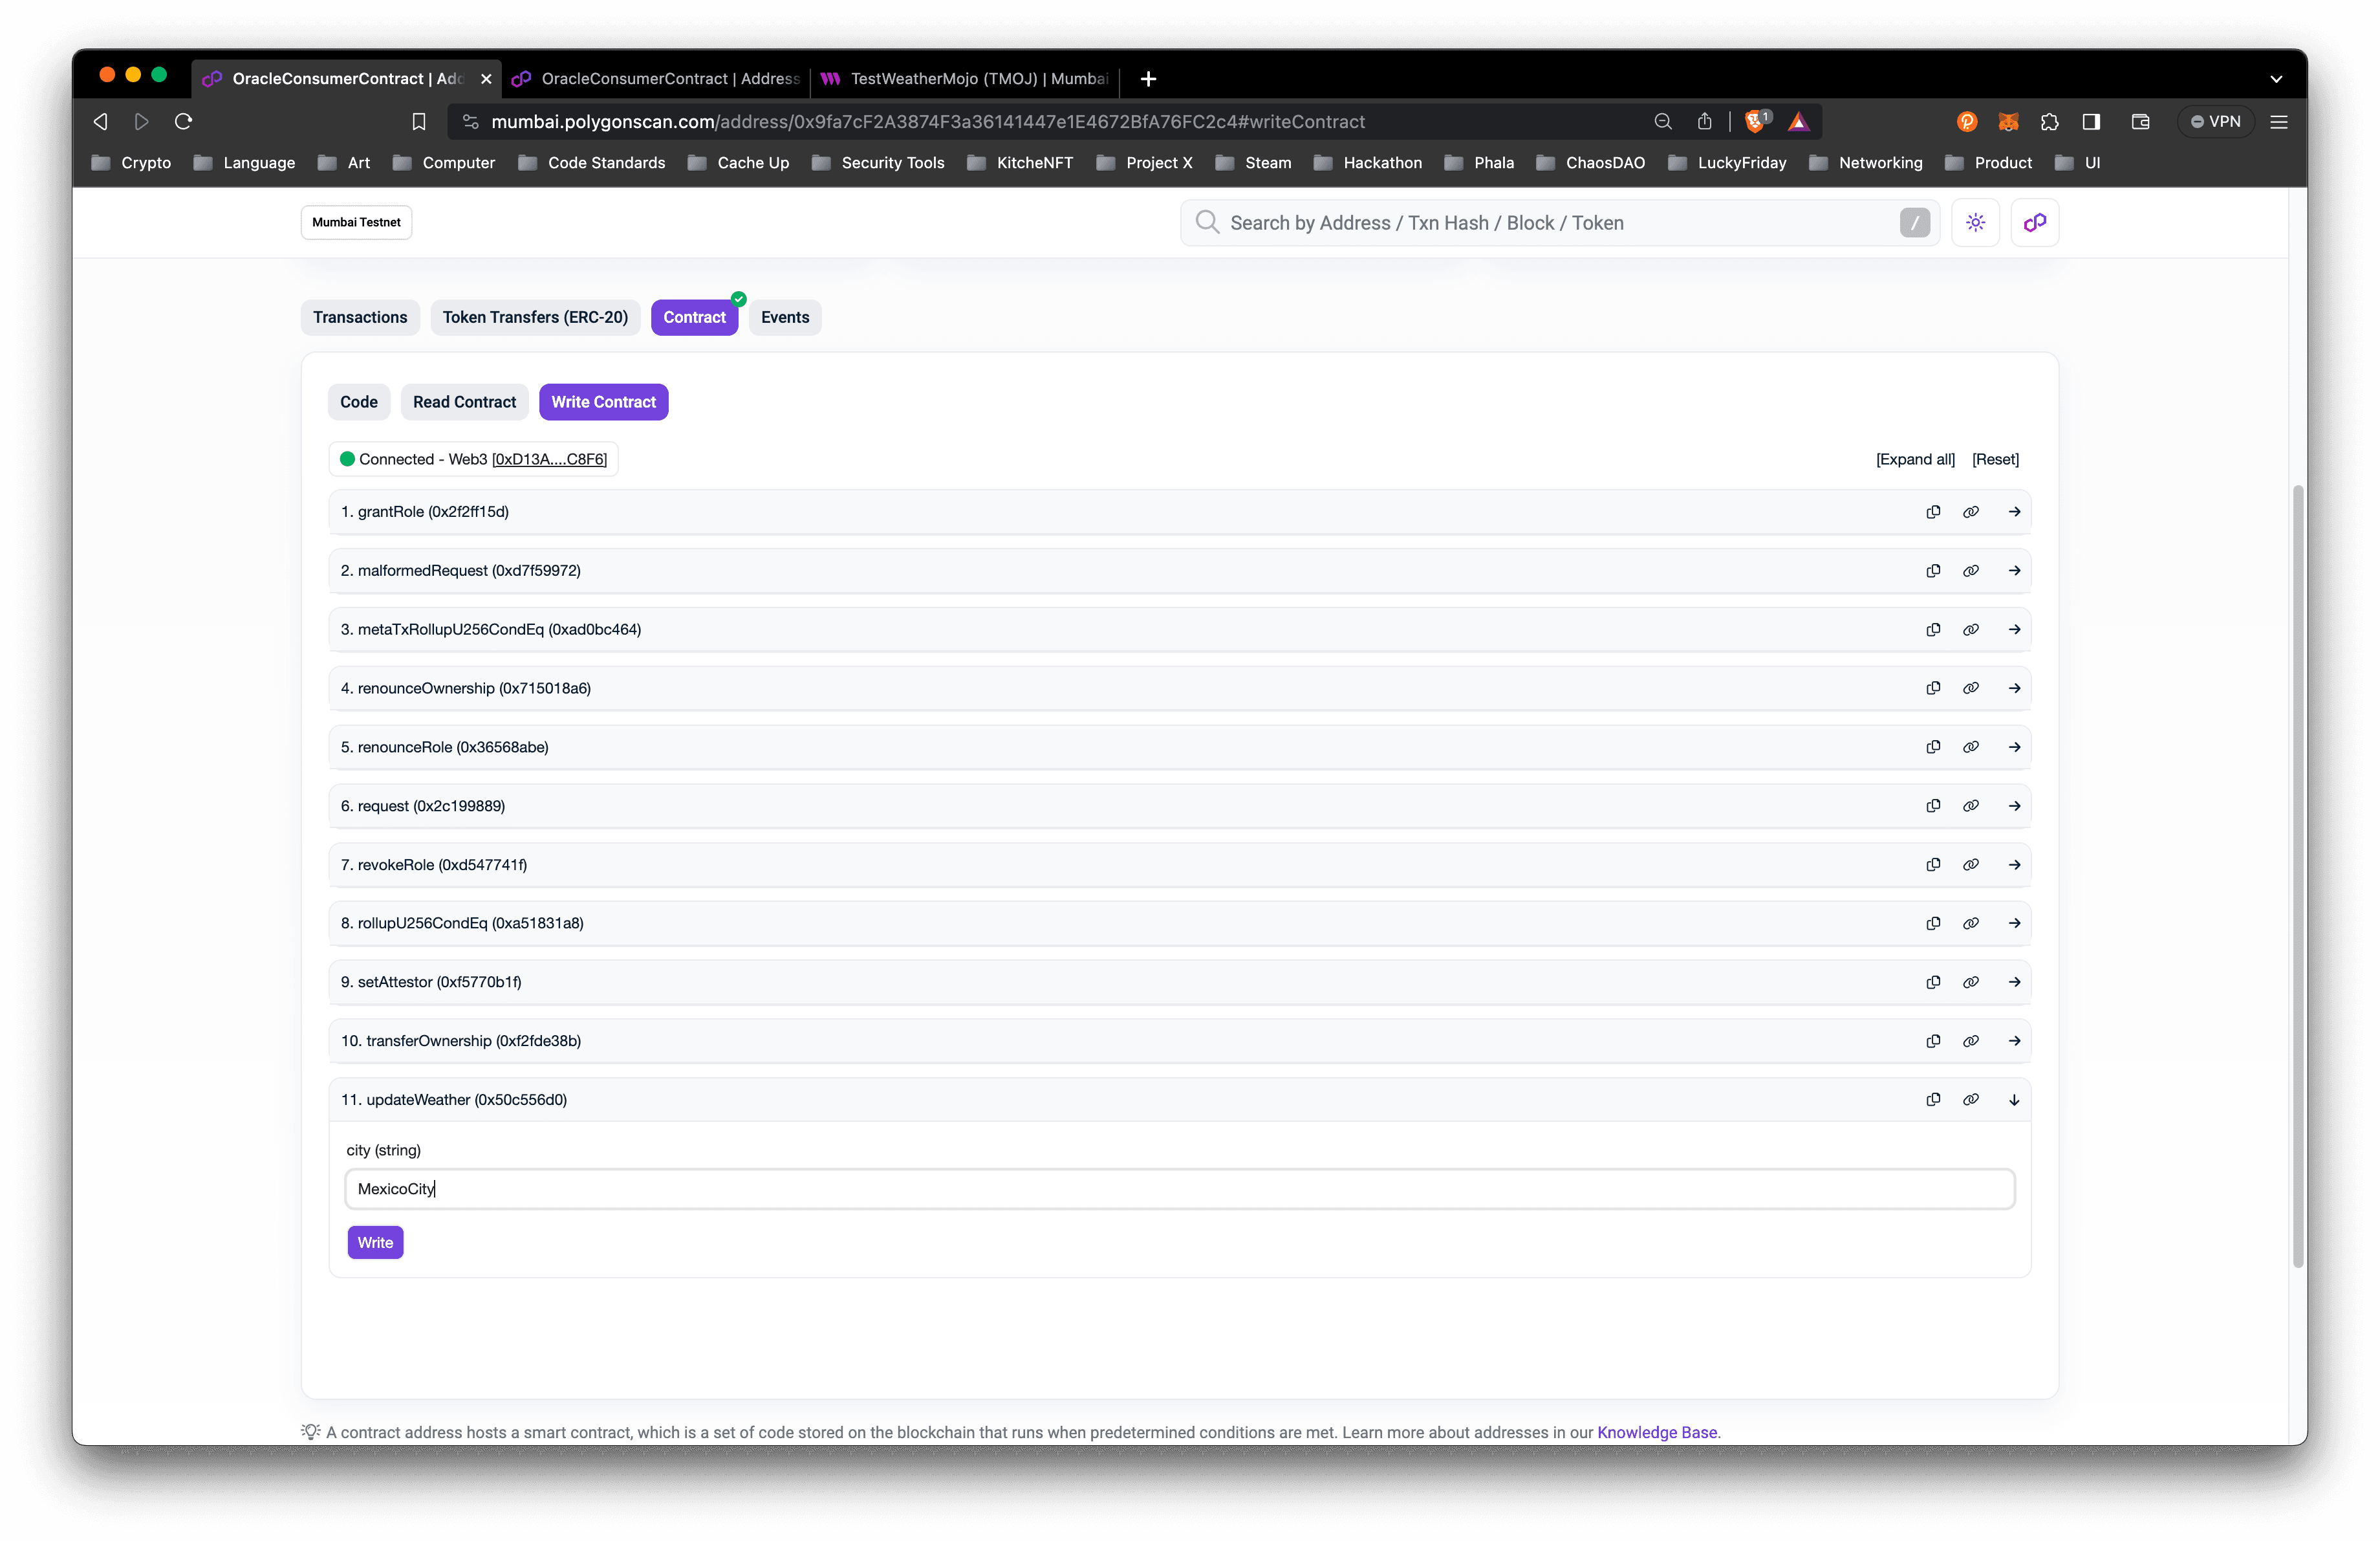2380x1541 pixels.
Task: Reload the page
Action: click(184, 122)
